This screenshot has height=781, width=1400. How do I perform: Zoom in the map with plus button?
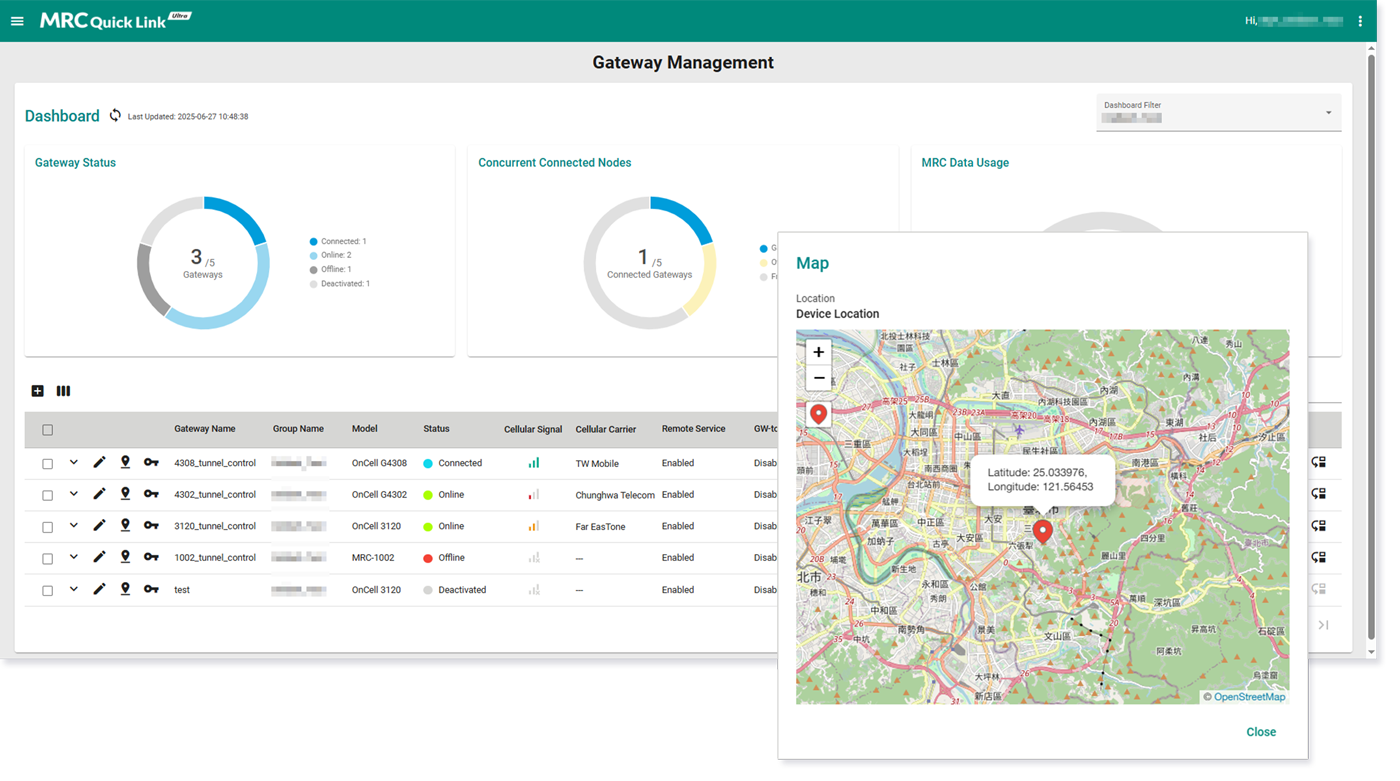818,352
